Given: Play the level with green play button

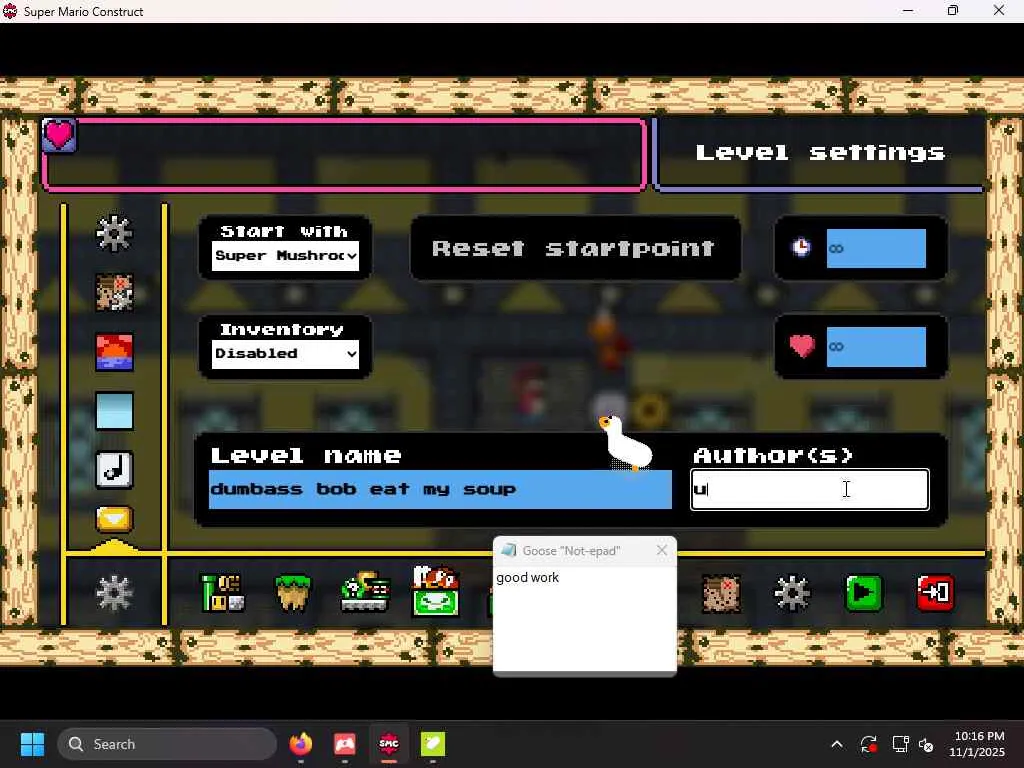Looking at the screenshot, I should click(863, 593).
